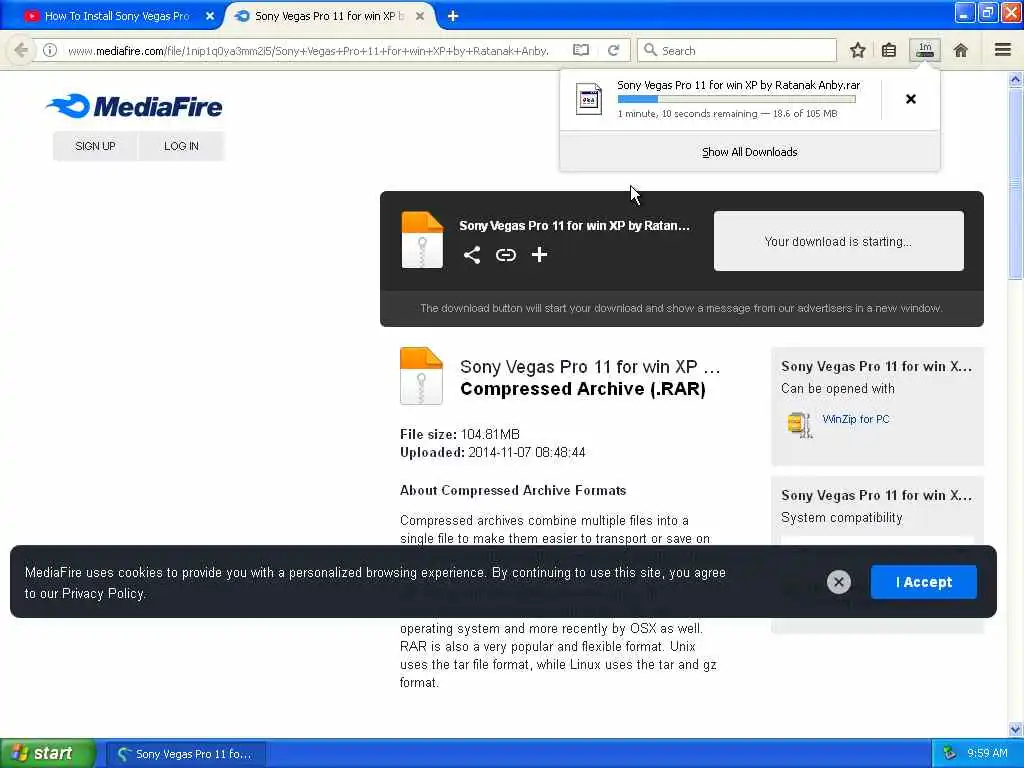Click the Sony Vegas Pro 11 taskbar button

tap(186, 754)
